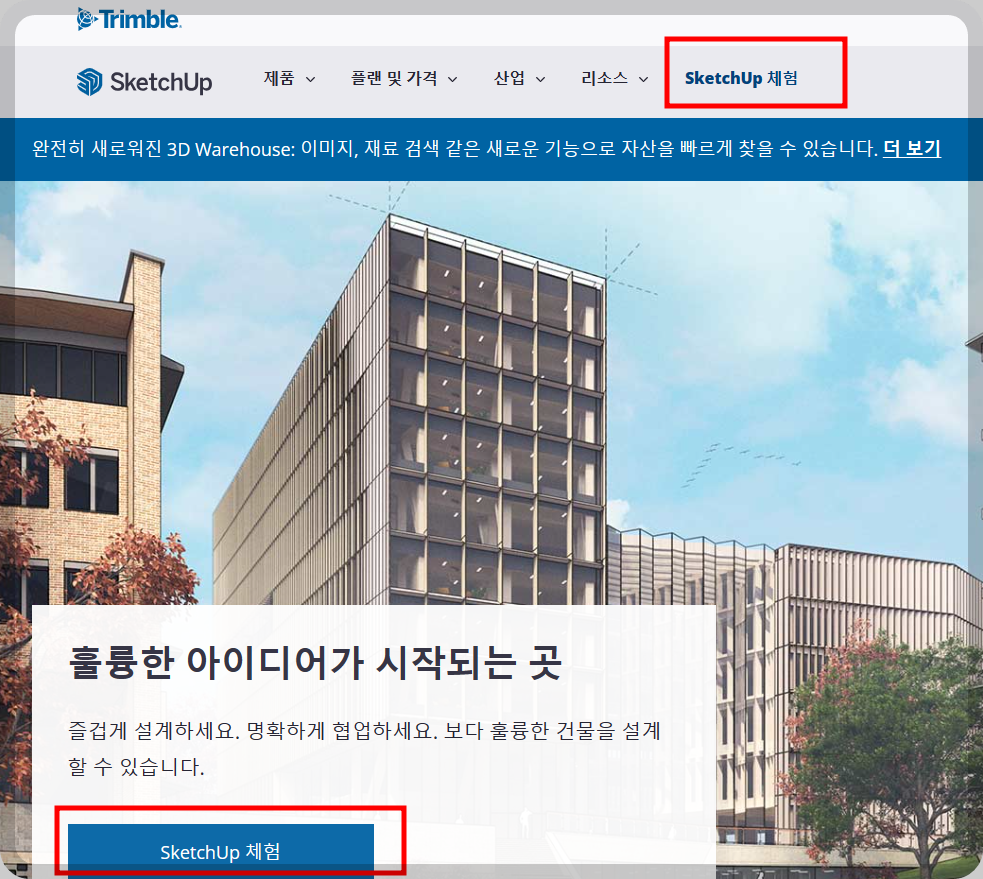Open the 산업 menu
This screenshot has height=879, width=983.
tap(509, 78)
